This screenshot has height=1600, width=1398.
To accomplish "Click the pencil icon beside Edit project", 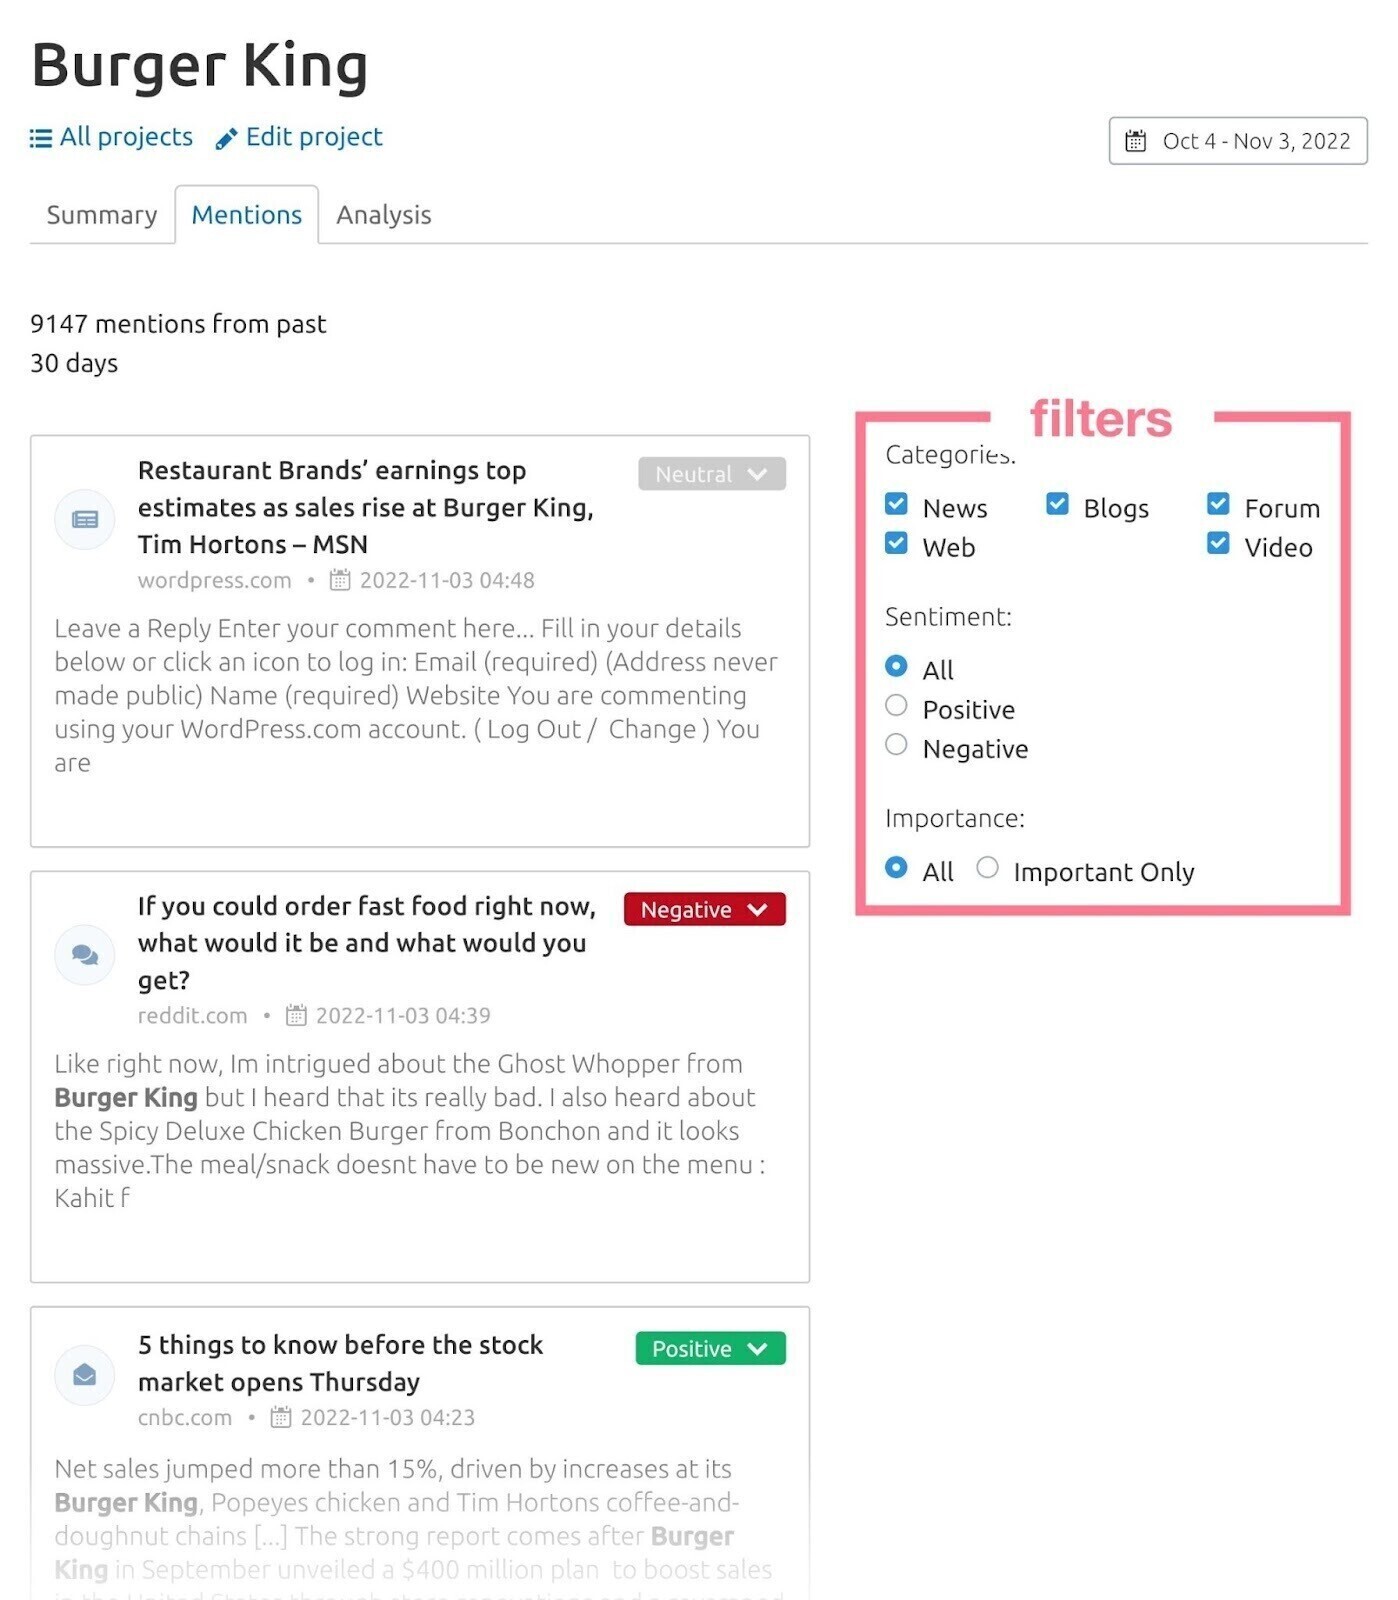I will 227,138.
